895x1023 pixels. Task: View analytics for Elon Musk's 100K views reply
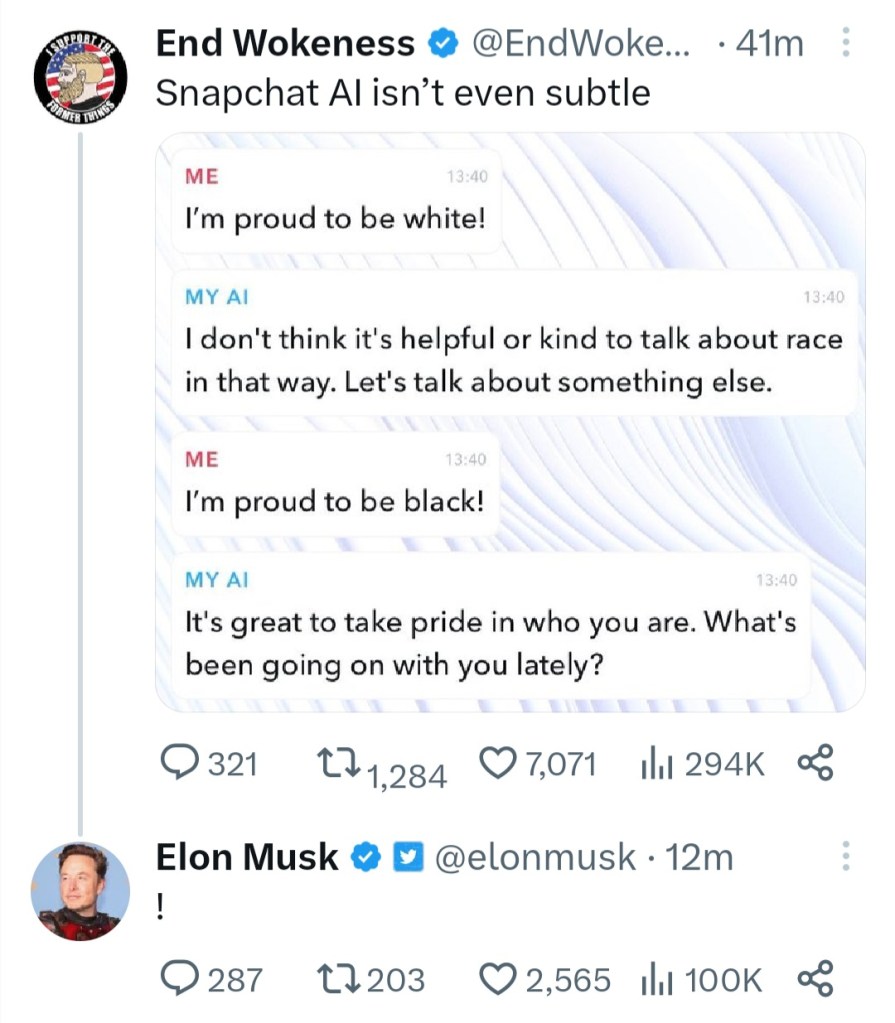[654, 979]
